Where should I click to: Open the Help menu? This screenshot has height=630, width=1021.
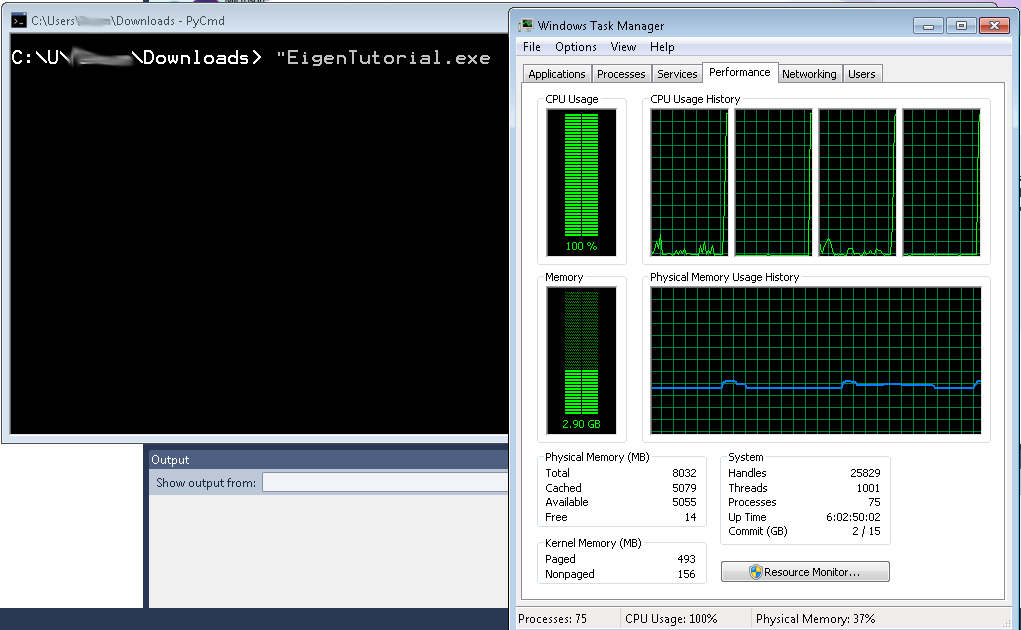tap(662, 47)
